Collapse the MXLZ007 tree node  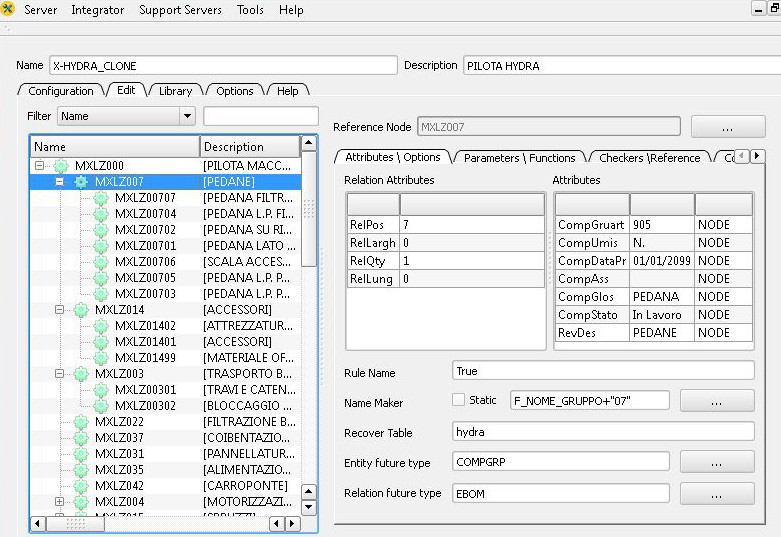click(59, 182)
